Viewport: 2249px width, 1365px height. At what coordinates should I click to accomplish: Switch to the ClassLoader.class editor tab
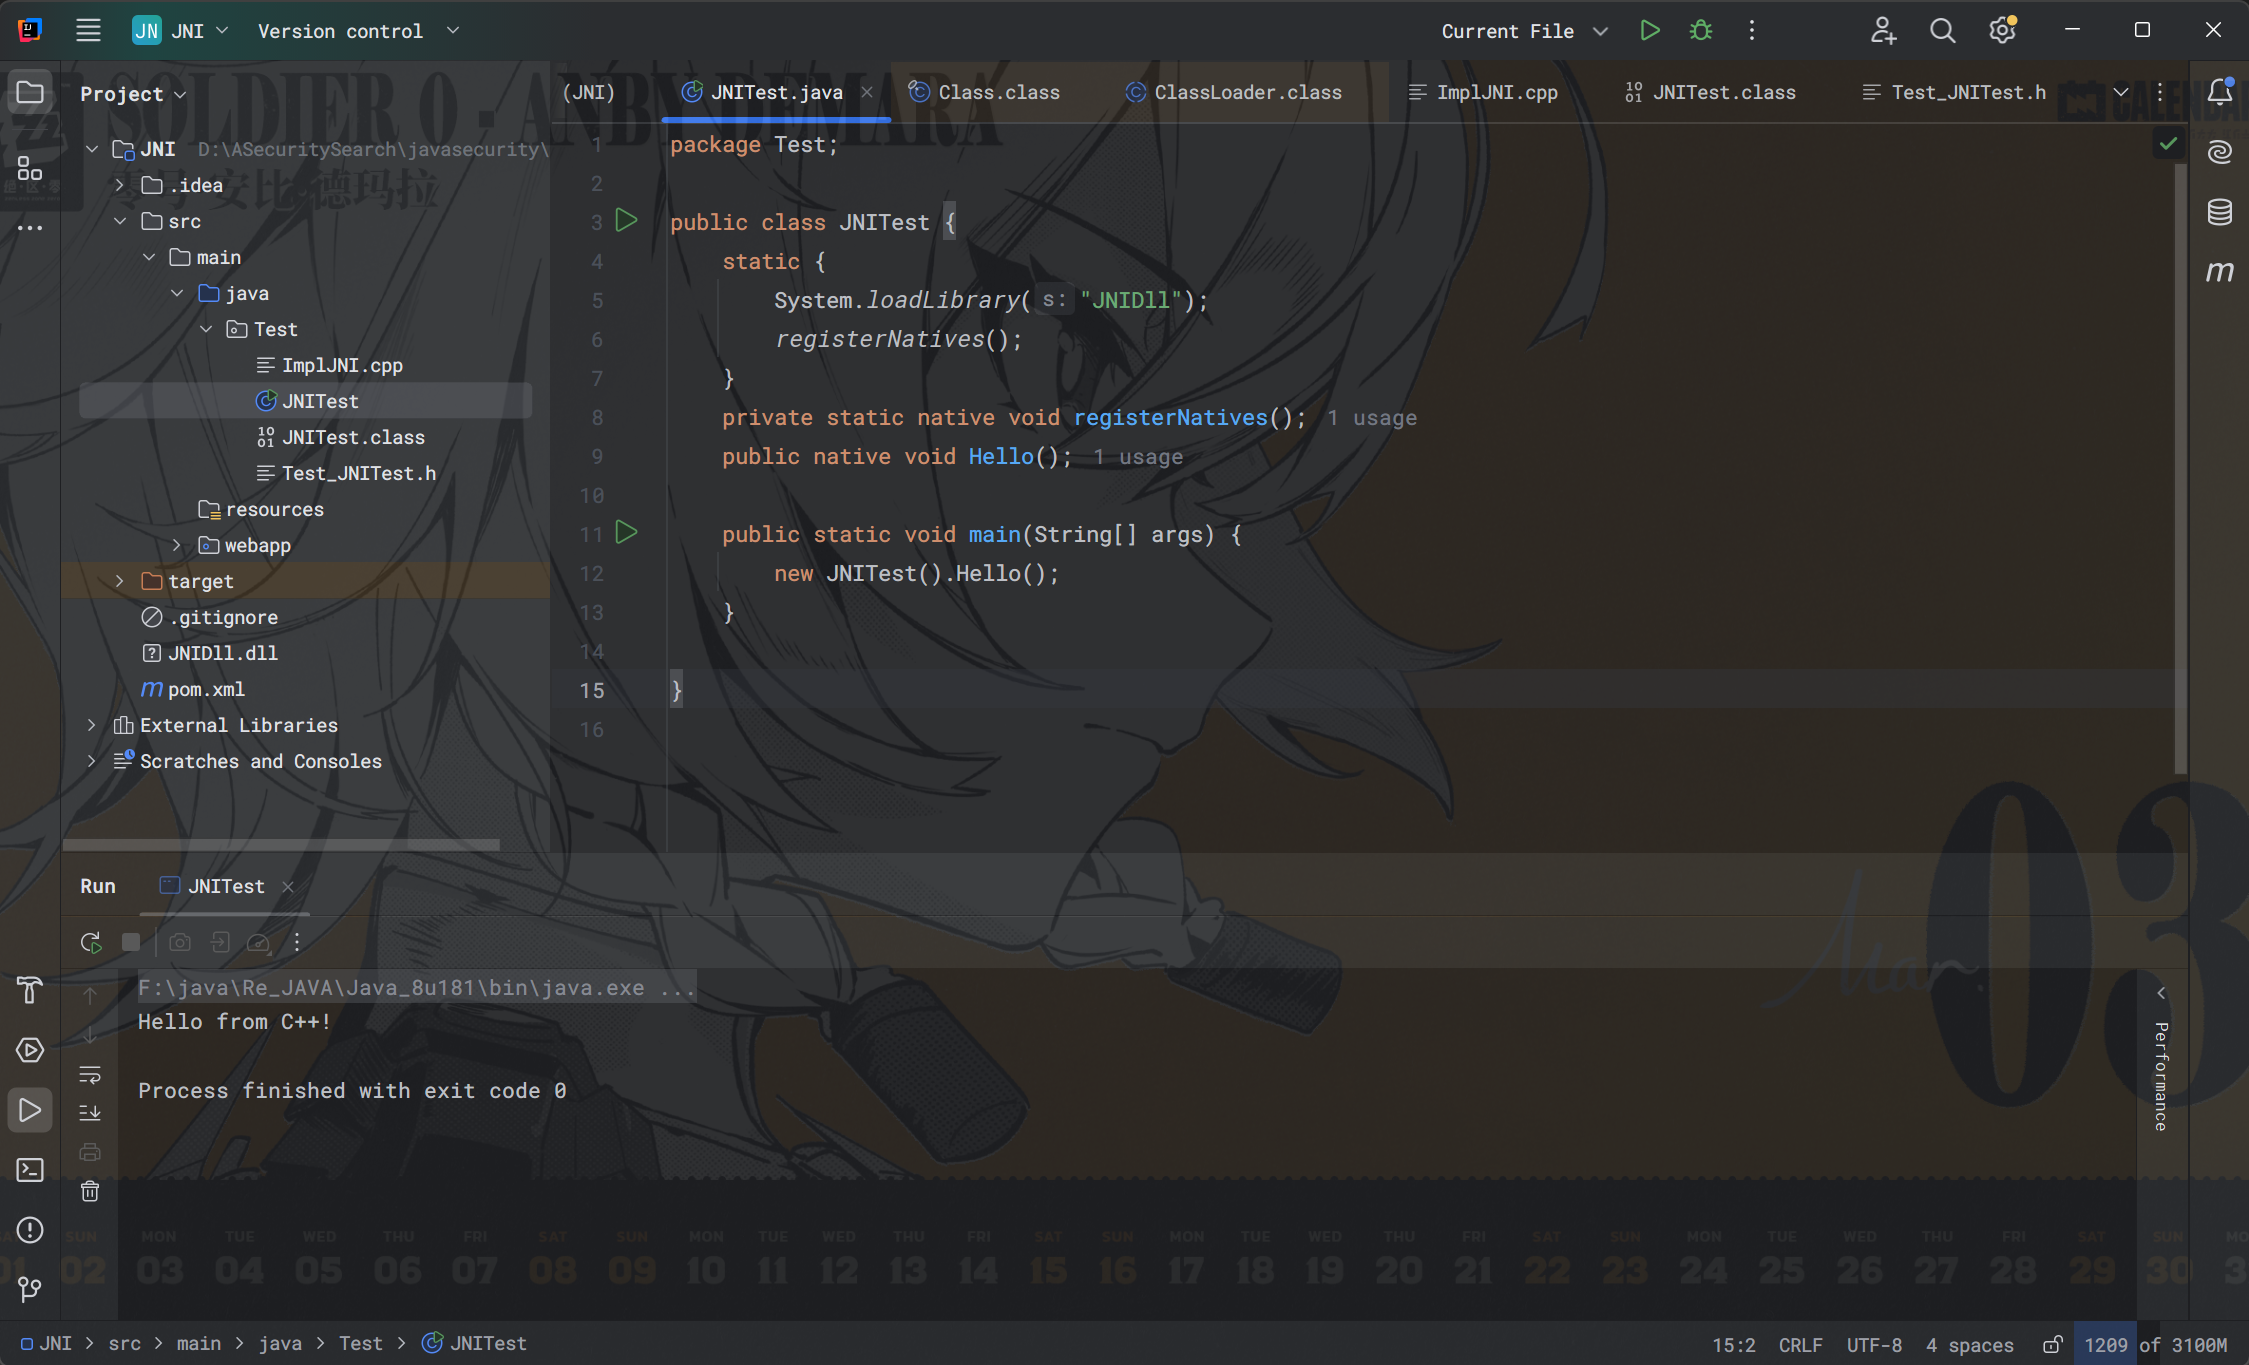(x=1232, y=92)
